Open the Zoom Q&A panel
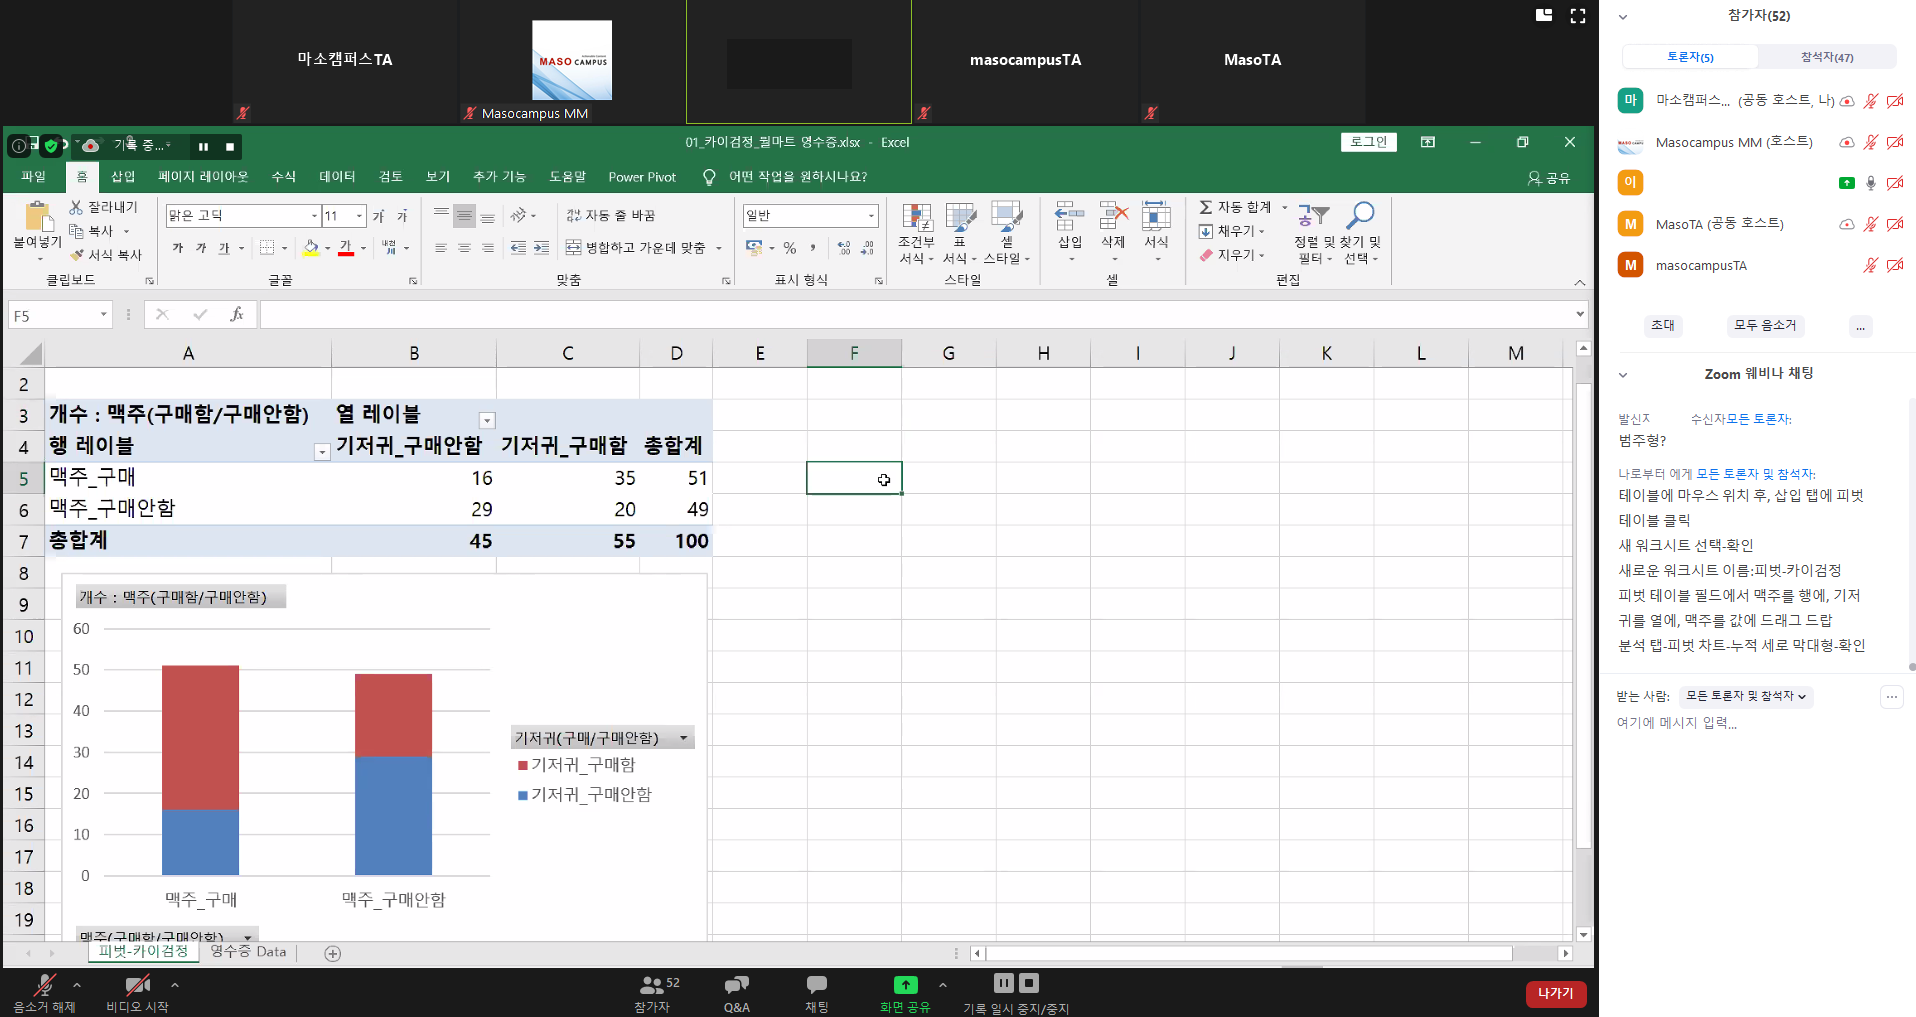The height and width of the screenshot is (1017, 1916). pos(737,993)
